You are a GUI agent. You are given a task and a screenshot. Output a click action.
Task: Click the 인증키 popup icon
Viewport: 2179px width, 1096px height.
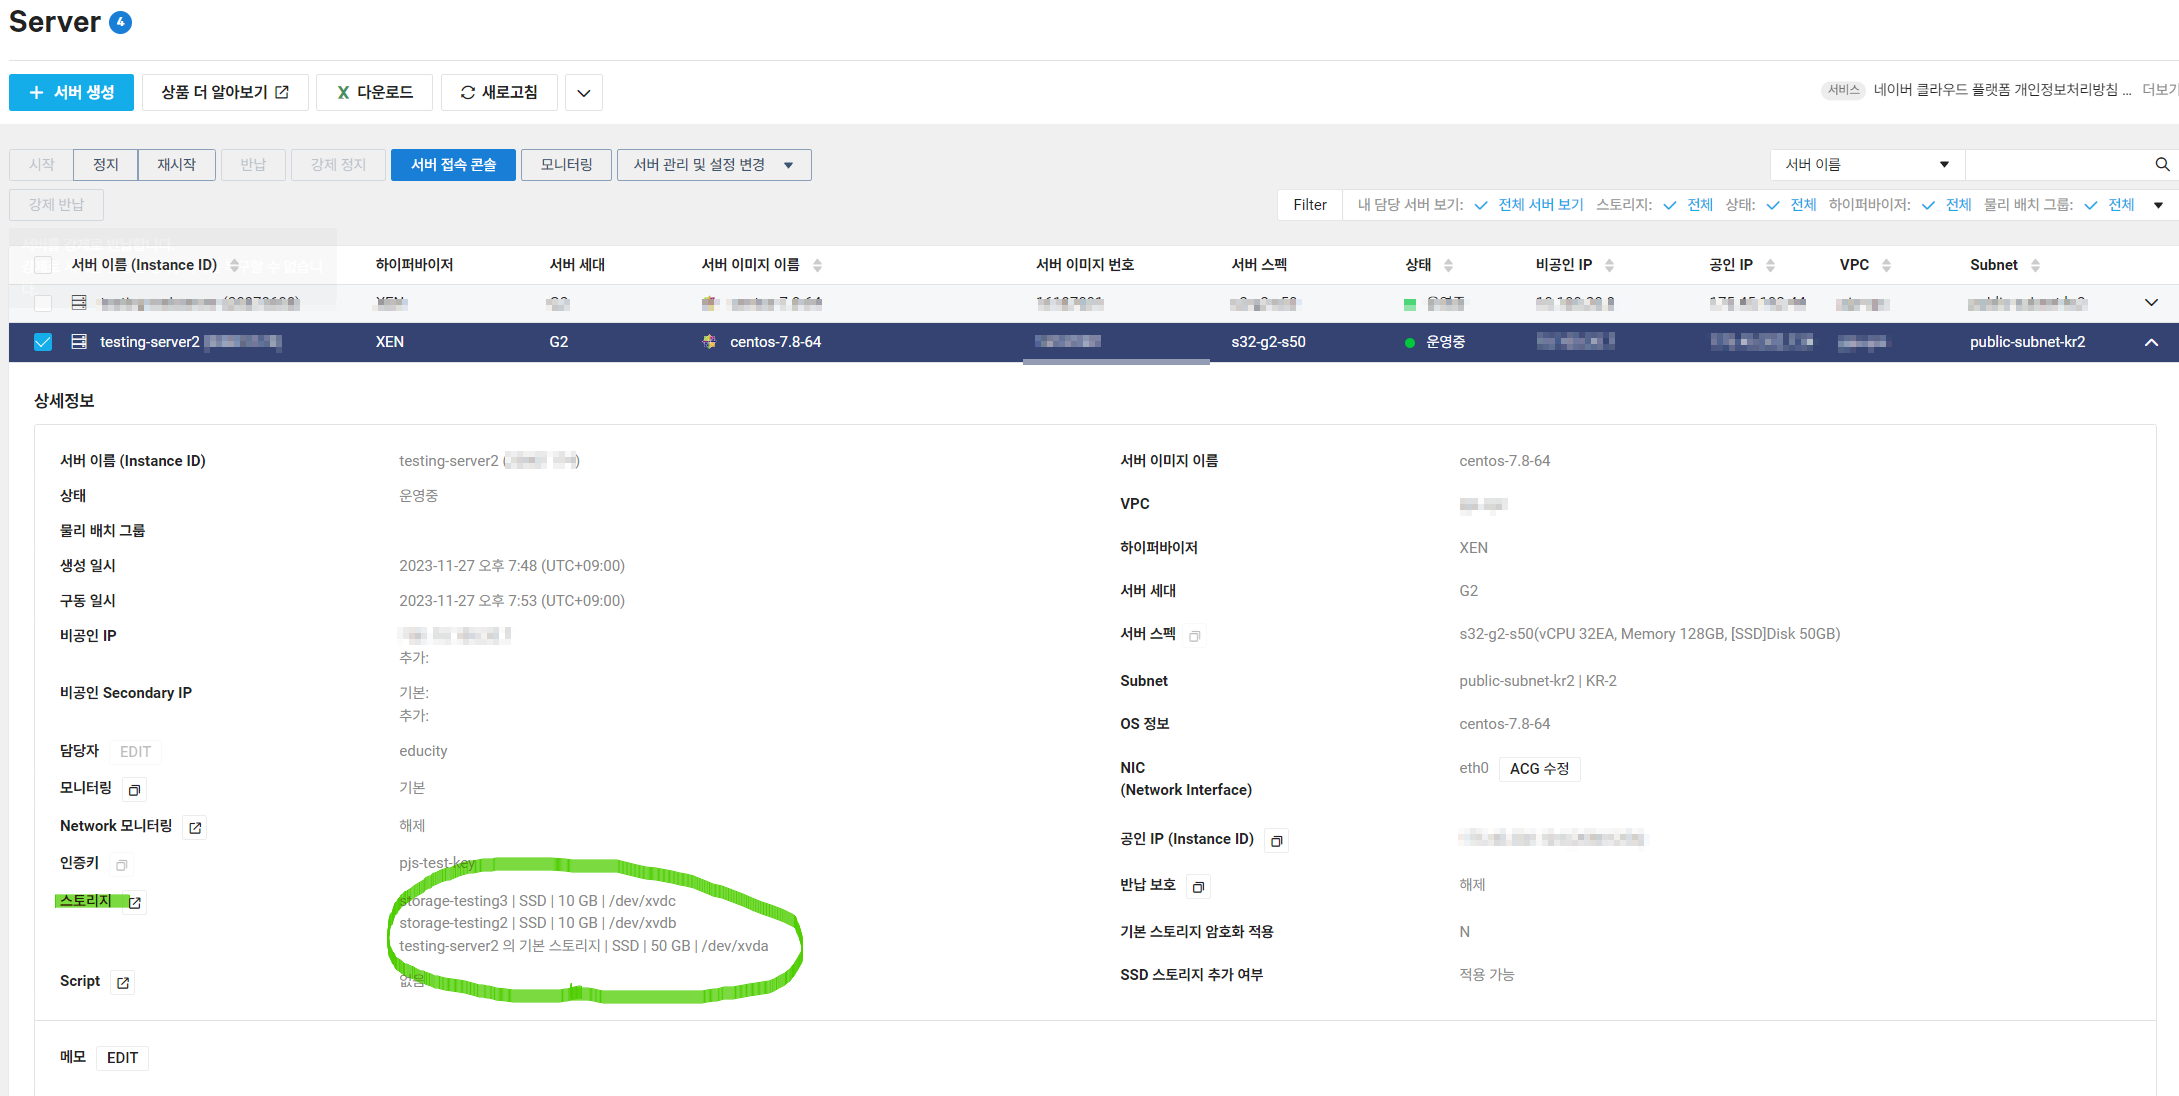(x=122, y=865)
